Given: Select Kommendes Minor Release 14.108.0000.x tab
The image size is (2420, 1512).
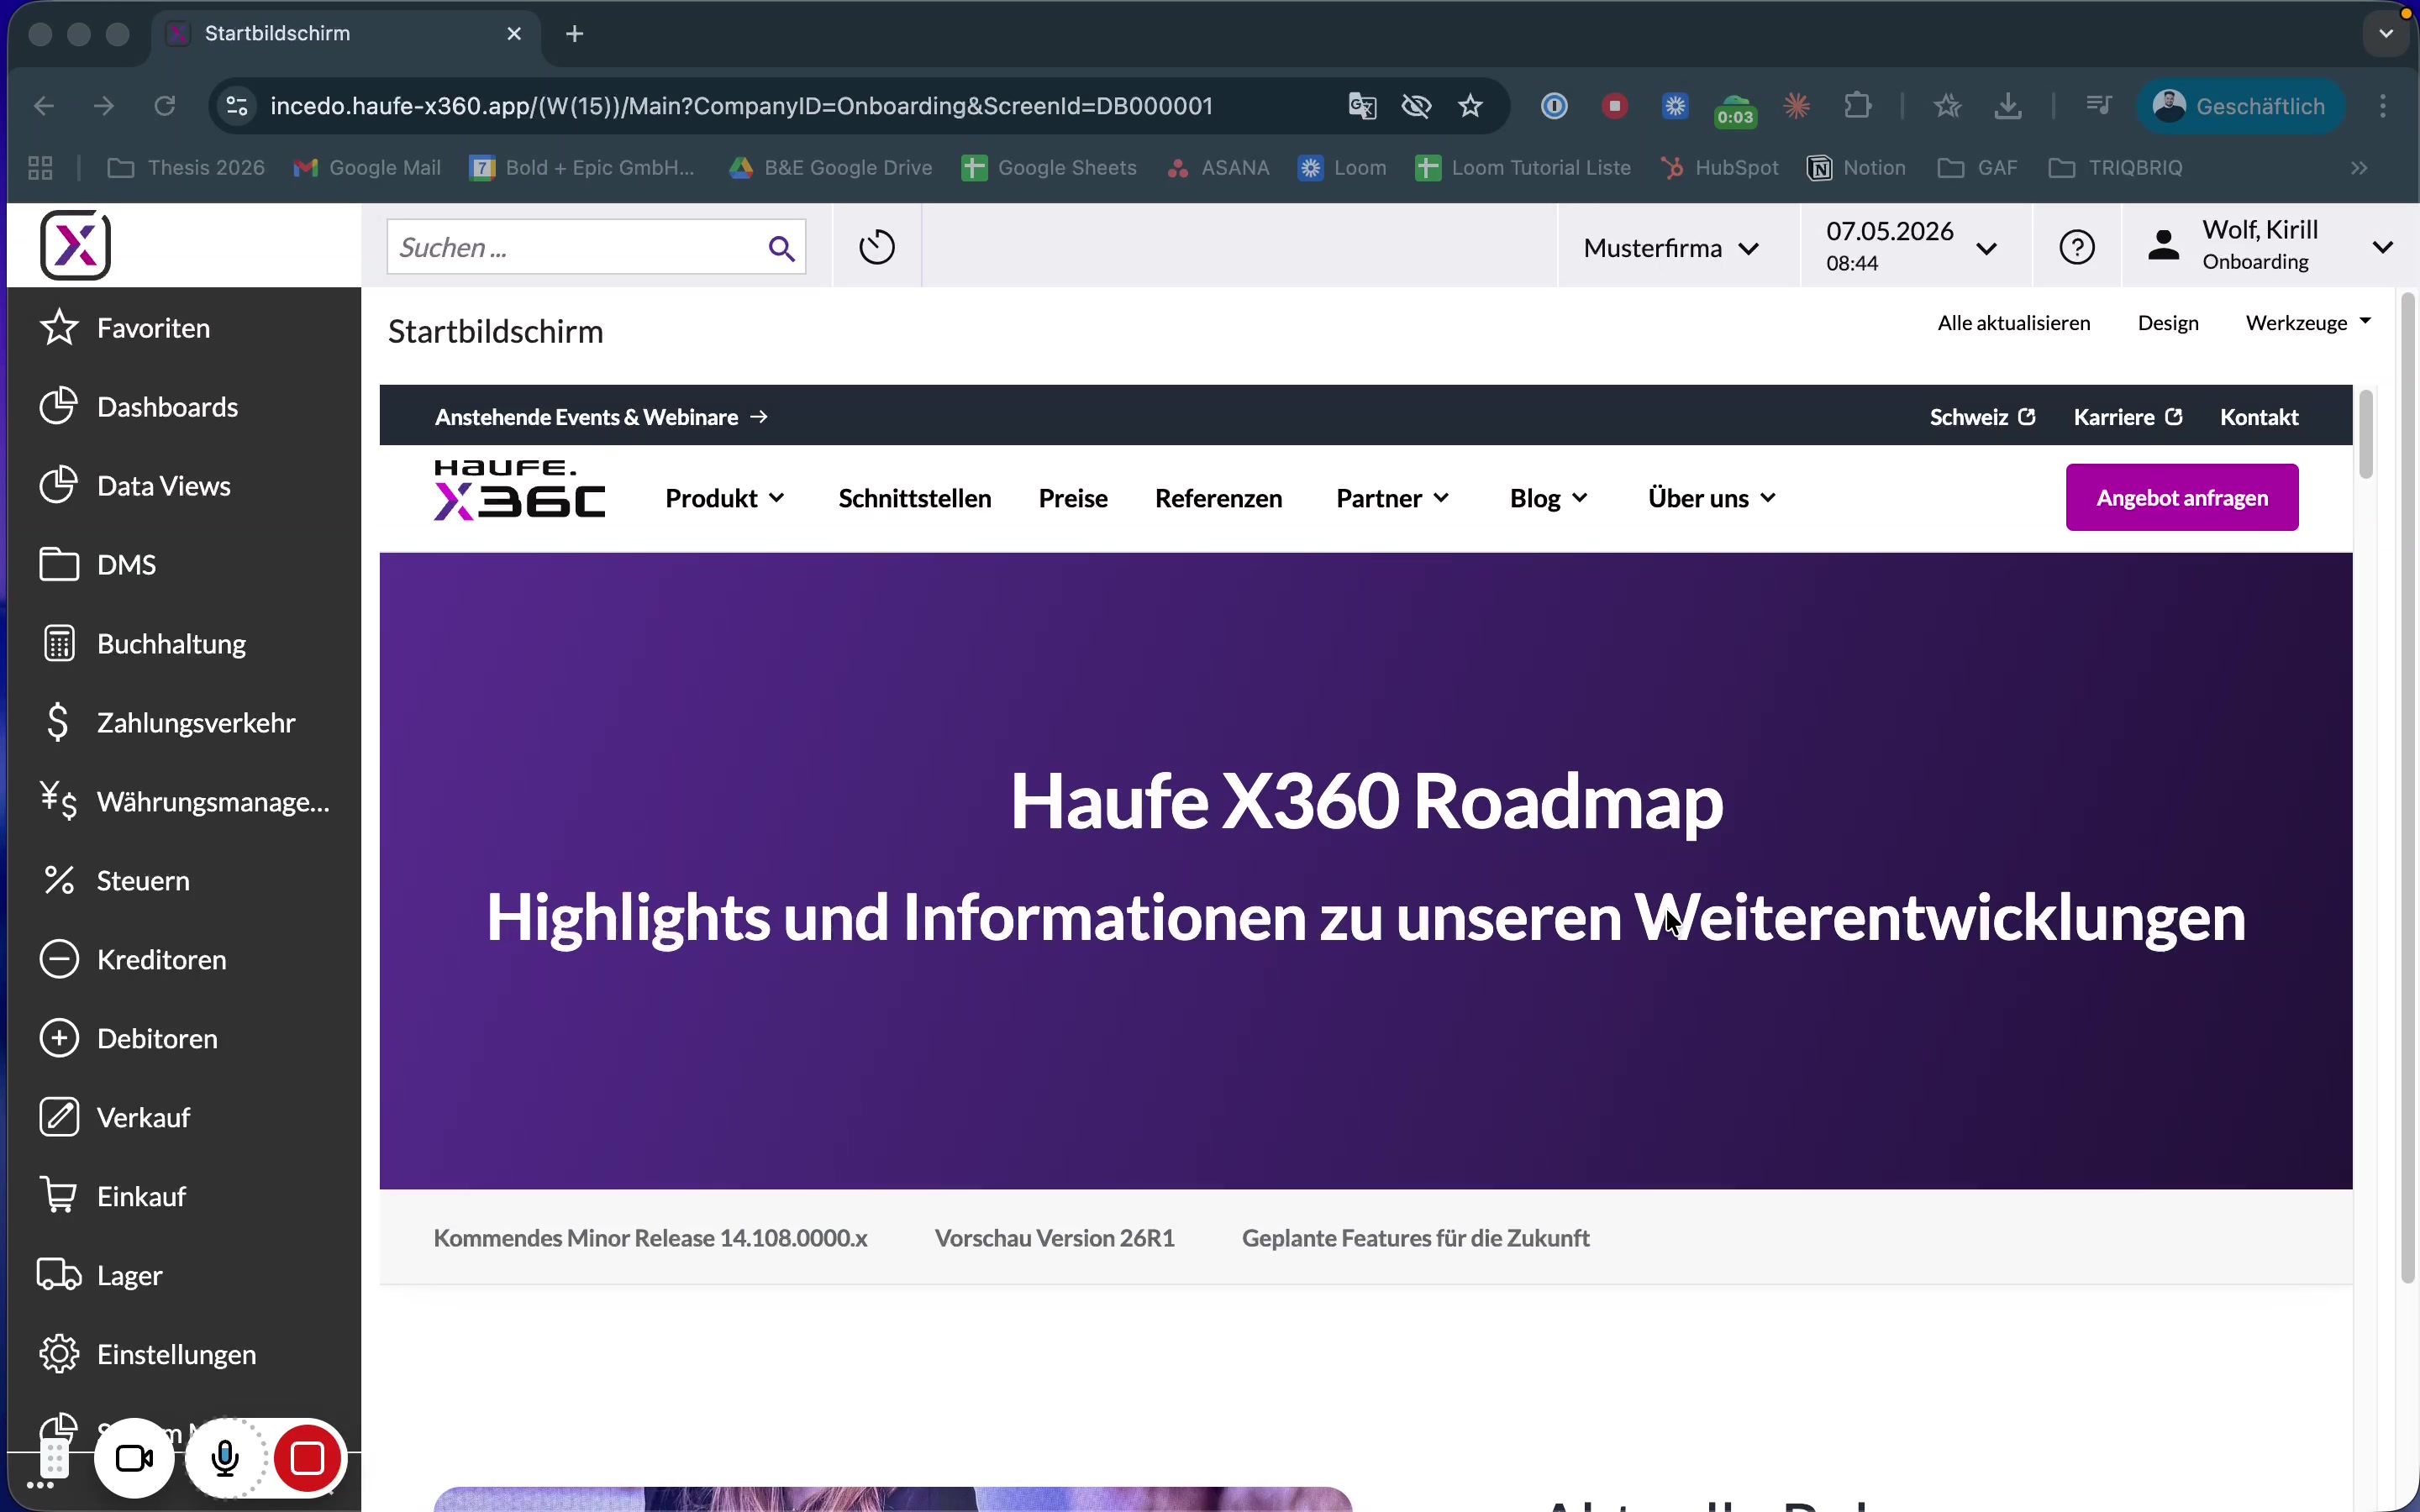Looking at the screenshot, I should [650, 1238].
